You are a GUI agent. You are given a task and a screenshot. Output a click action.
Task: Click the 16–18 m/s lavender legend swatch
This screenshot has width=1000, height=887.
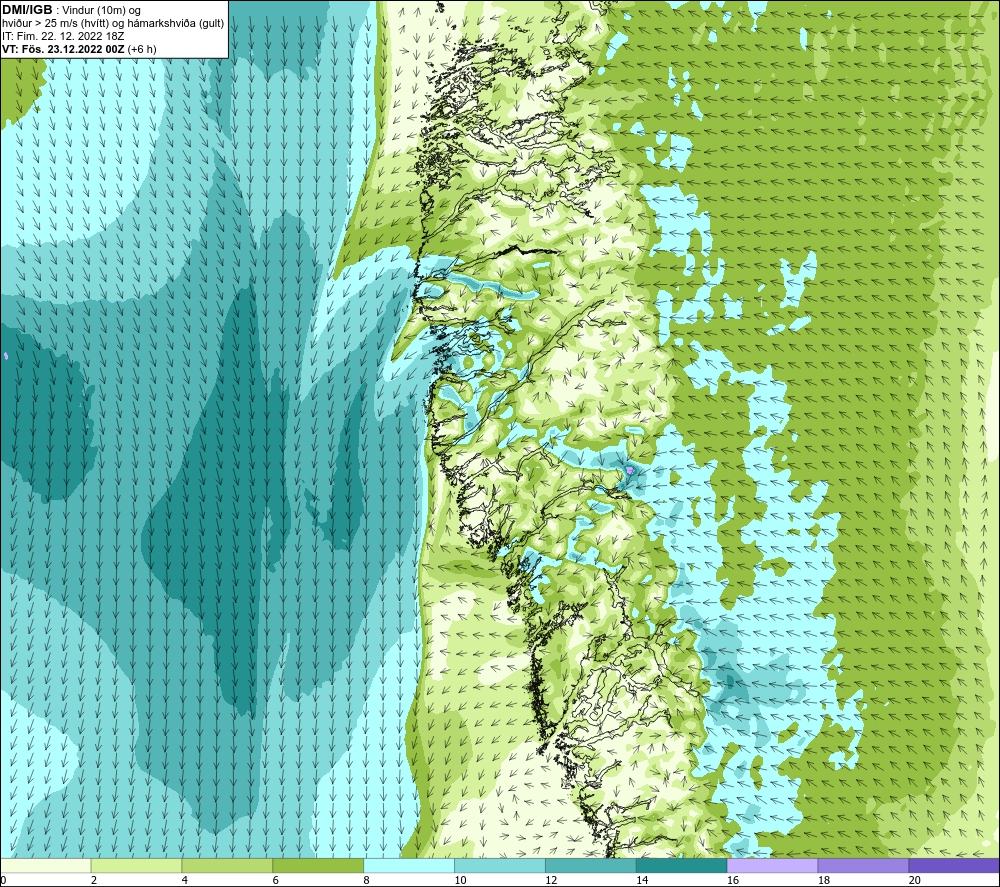(772, 866)
